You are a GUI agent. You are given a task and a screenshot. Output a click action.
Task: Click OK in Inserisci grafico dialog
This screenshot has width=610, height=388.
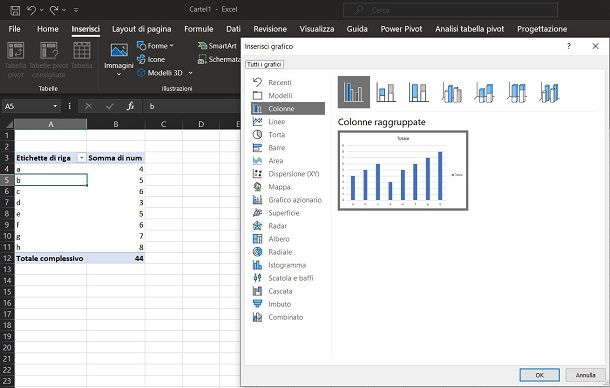point(540,375)
